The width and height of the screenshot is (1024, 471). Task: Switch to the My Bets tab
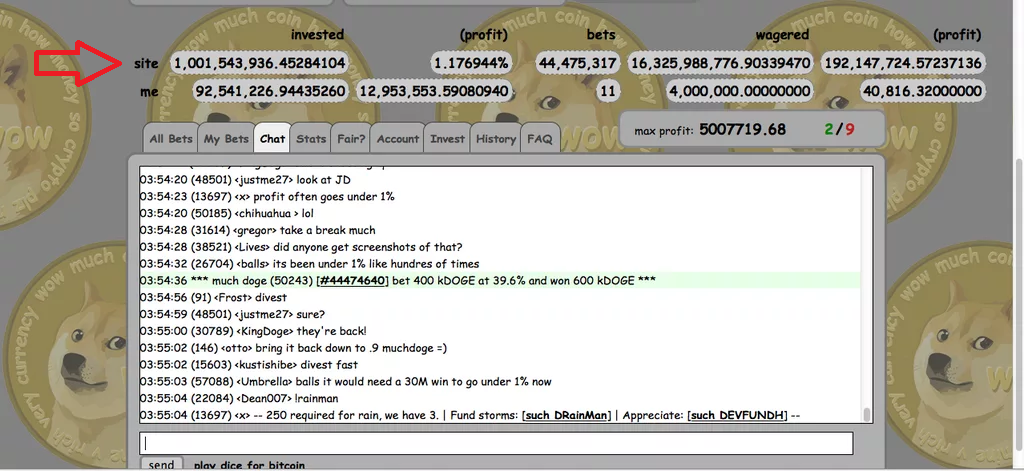[226, 138]
